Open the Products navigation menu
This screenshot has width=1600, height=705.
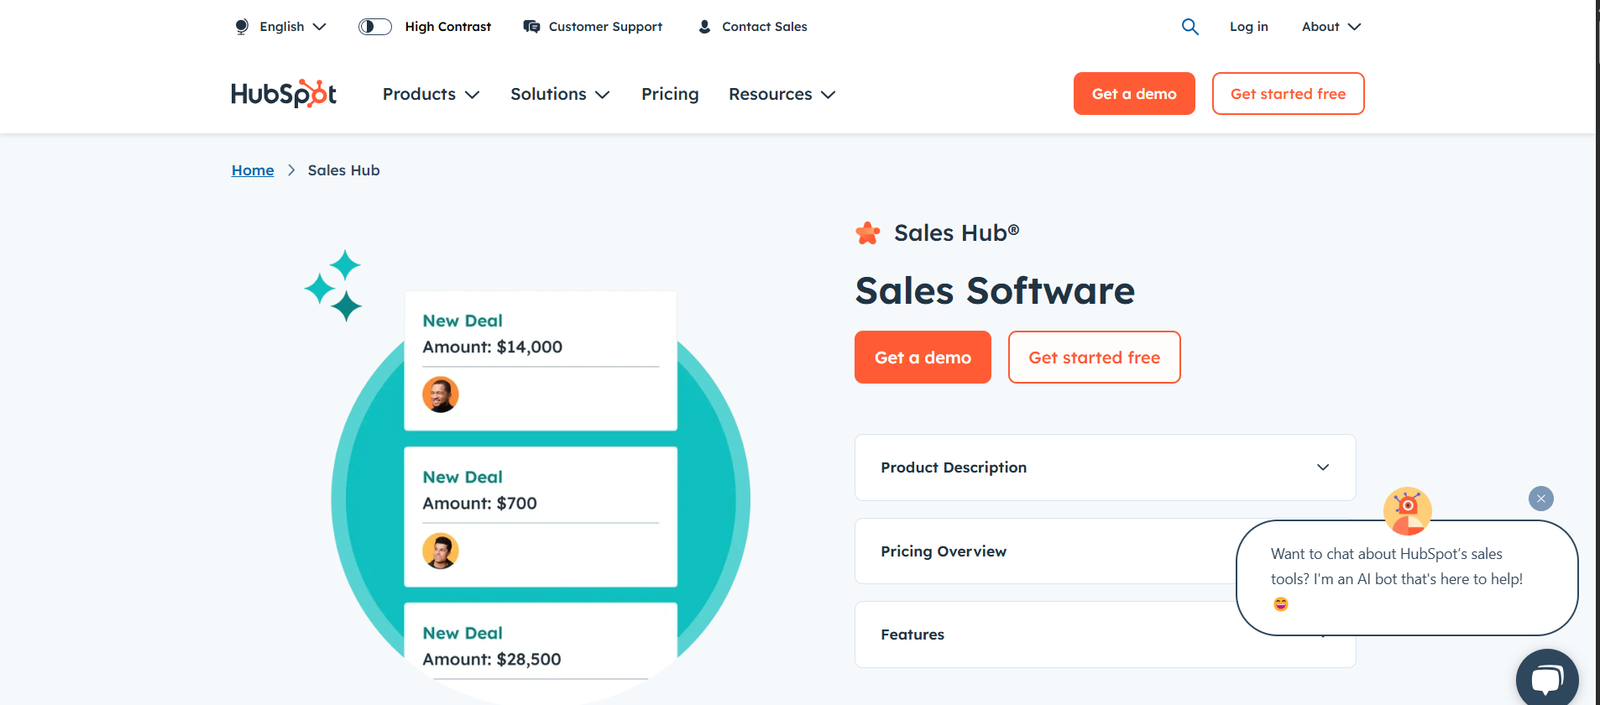click(431, 94)
